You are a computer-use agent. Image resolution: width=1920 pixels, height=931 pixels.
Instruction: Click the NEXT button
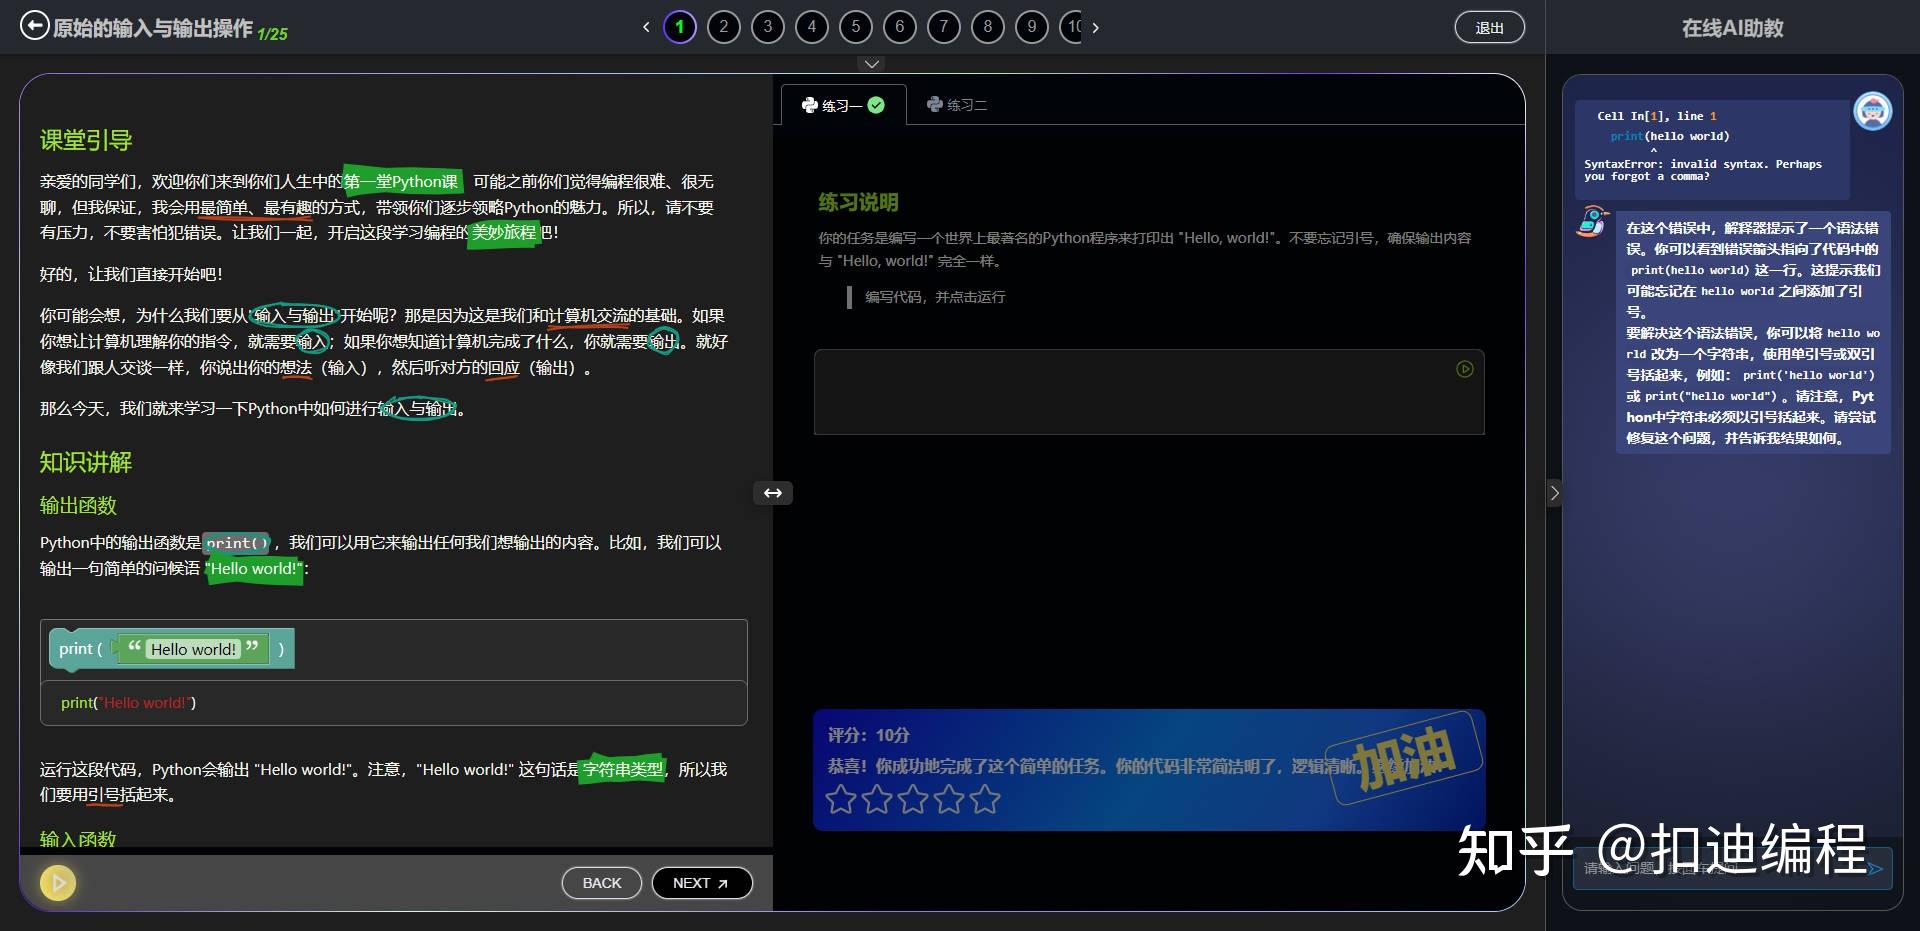point(701,883)
